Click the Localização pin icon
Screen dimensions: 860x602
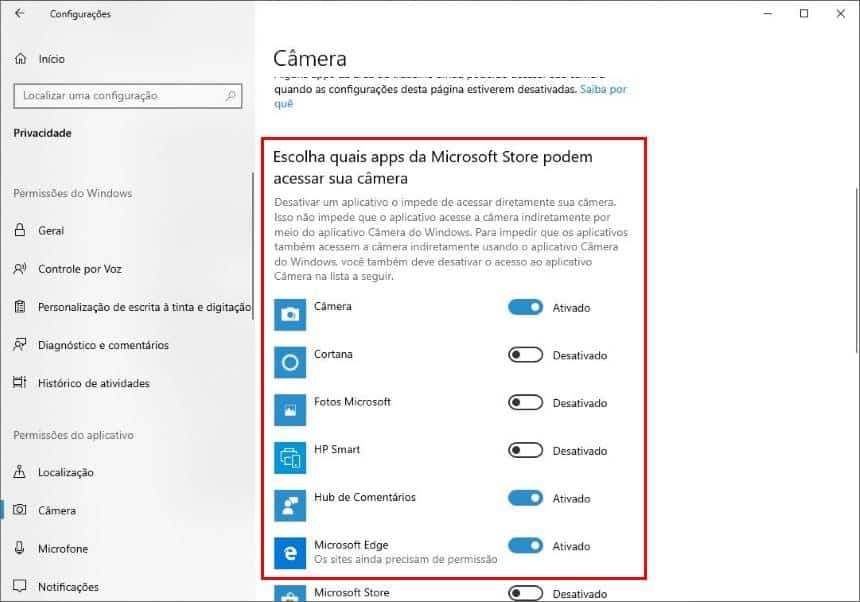pyautogui.click(x=20, y=472)
